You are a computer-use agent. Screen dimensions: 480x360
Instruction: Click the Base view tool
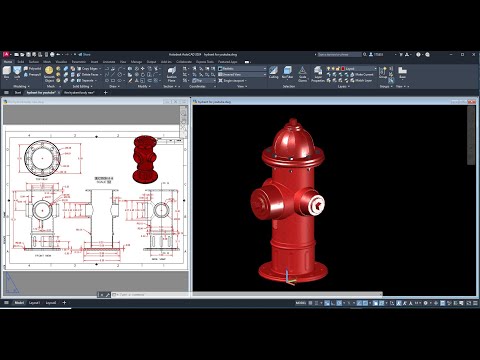coord(402,72)
